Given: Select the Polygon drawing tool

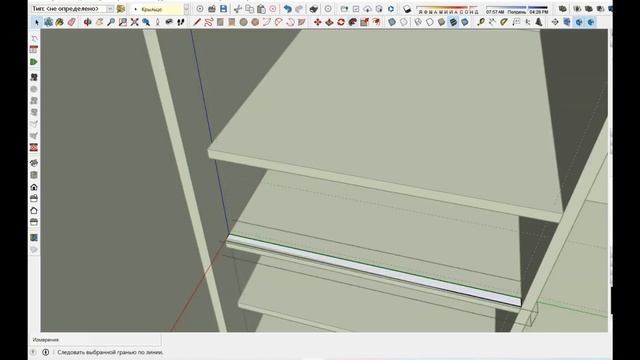Looking at the screenshot, I should (255, 22).
